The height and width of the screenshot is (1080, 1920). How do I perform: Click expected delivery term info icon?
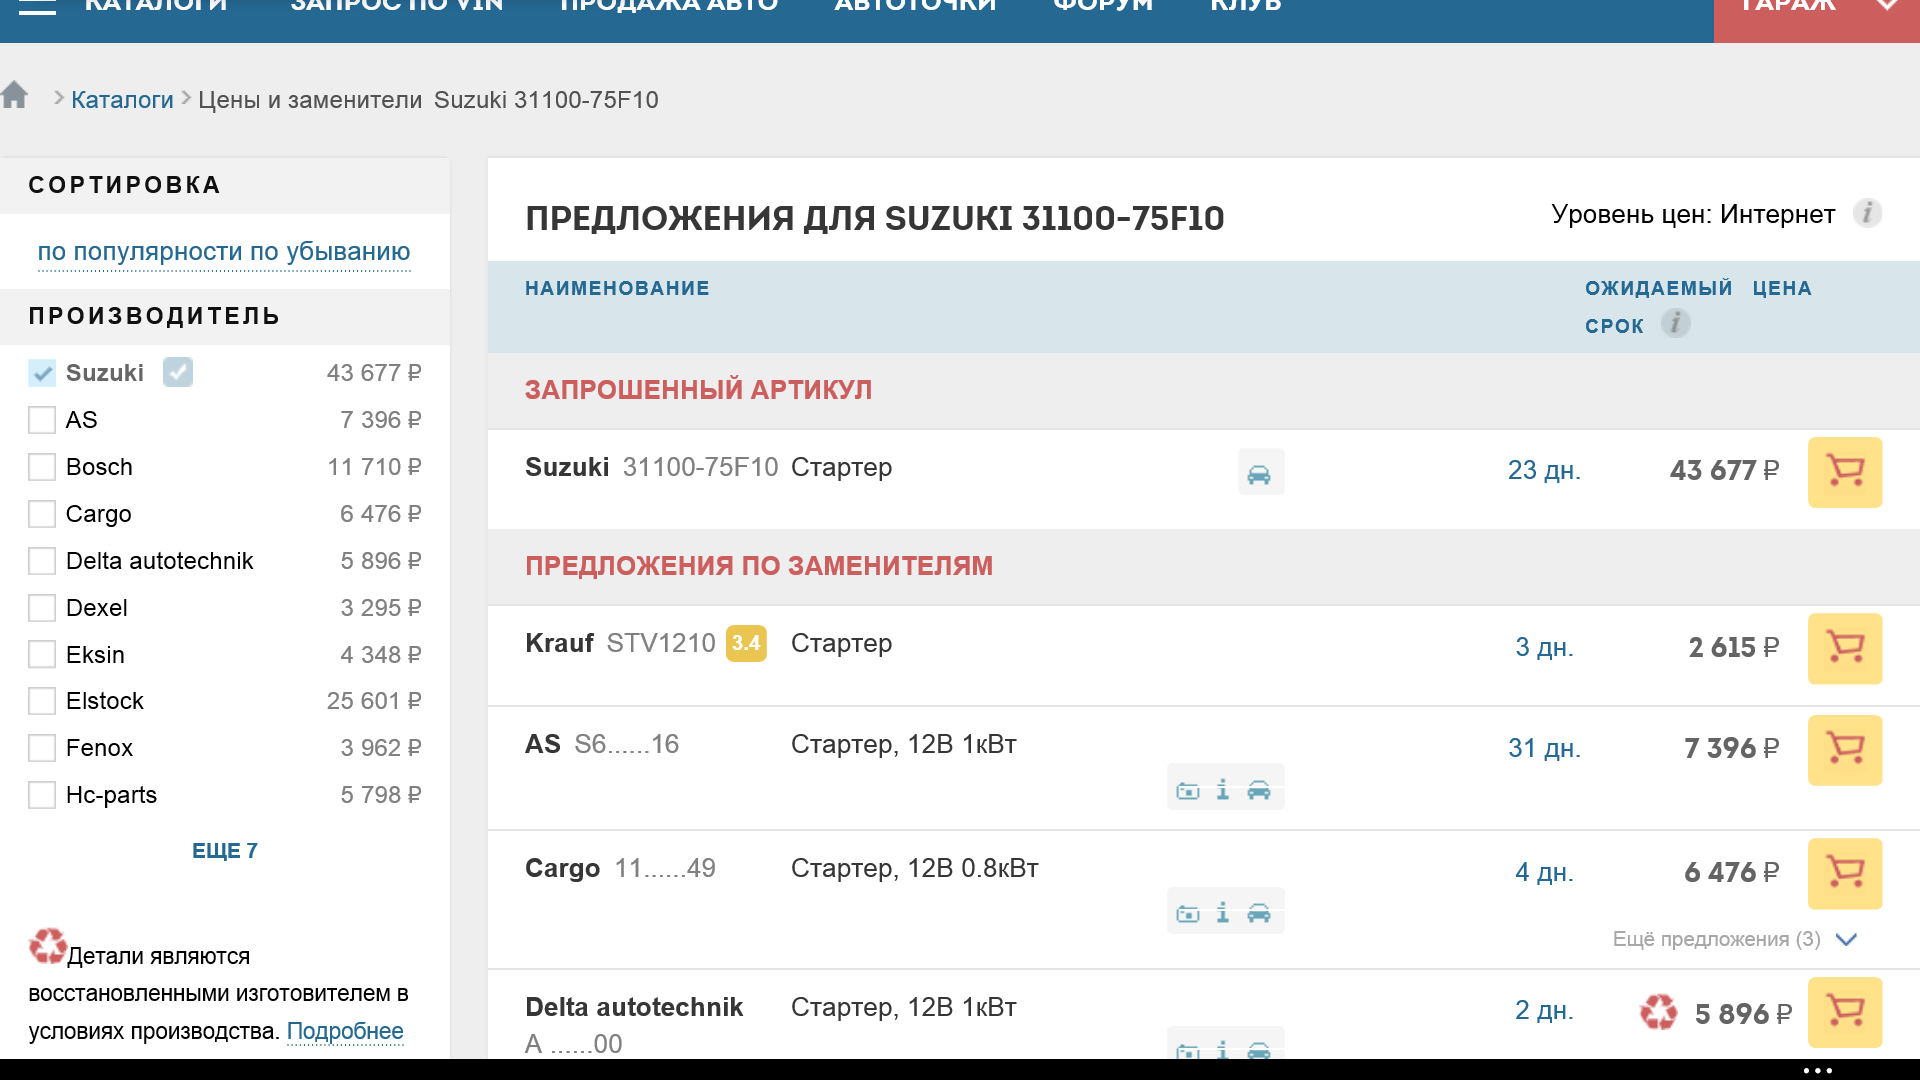pyautogui.click(x=1675, y=324)
